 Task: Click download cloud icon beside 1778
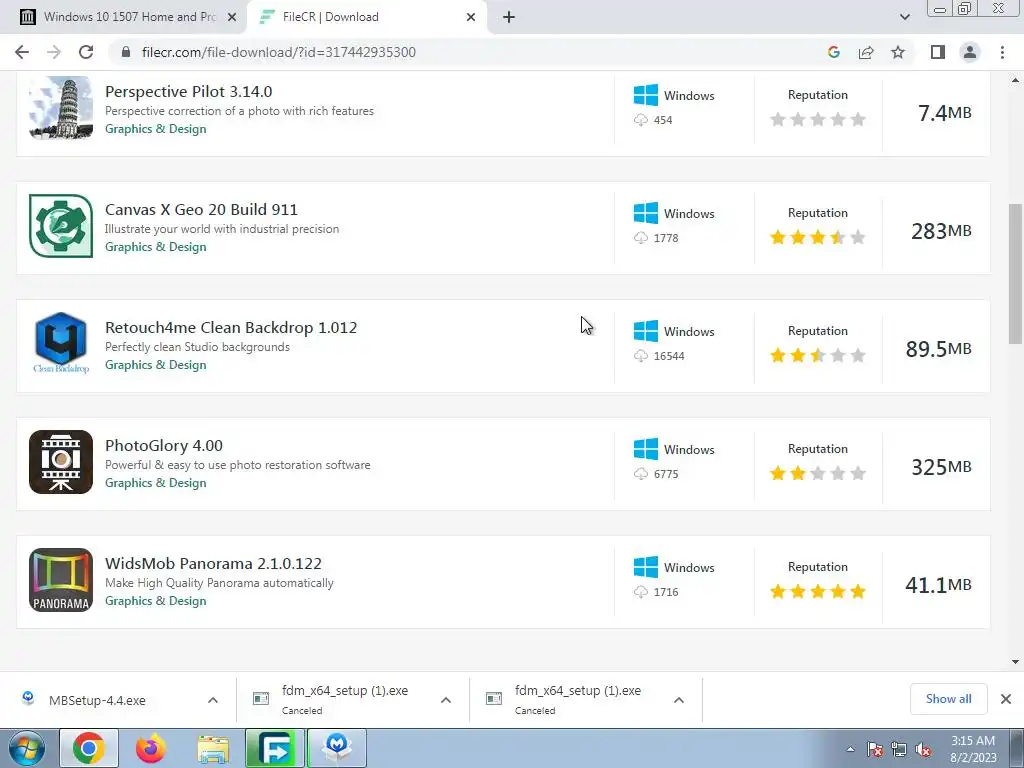(x=641, y=238)
